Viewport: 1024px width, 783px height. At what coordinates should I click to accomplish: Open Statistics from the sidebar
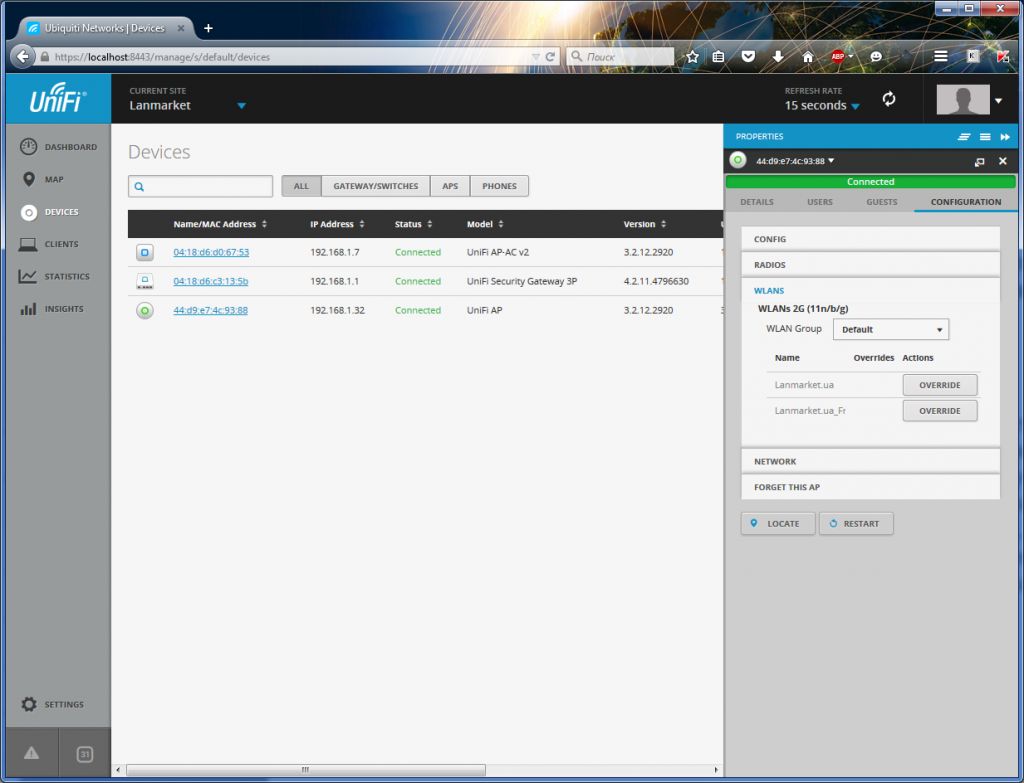(29, 277)
